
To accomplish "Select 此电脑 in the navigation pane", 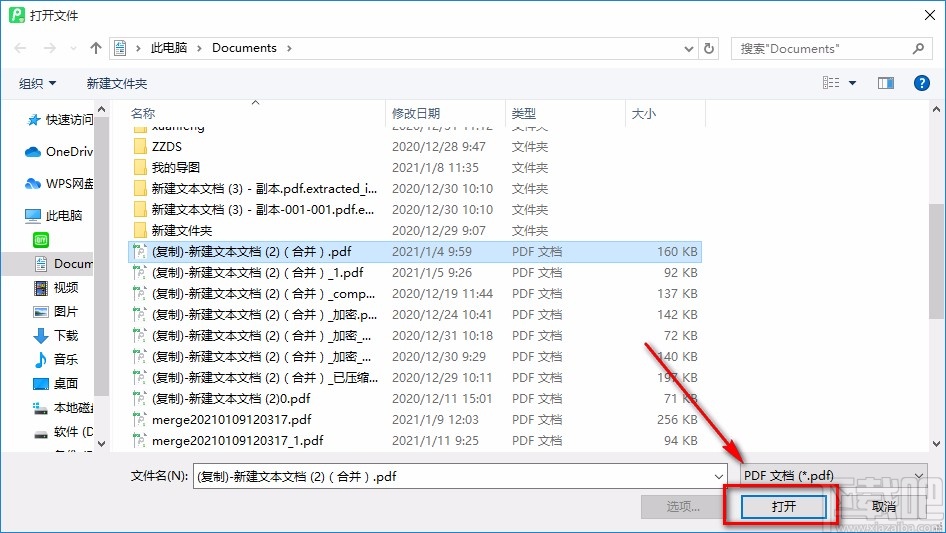I will [54, 215].
